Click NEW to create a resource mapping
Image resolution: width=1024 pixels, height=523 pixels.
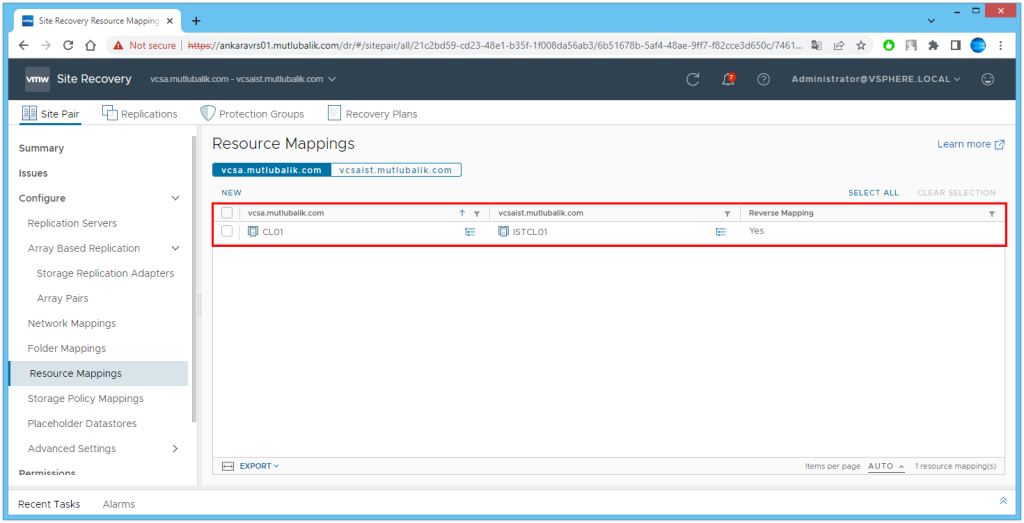[231, 193]
